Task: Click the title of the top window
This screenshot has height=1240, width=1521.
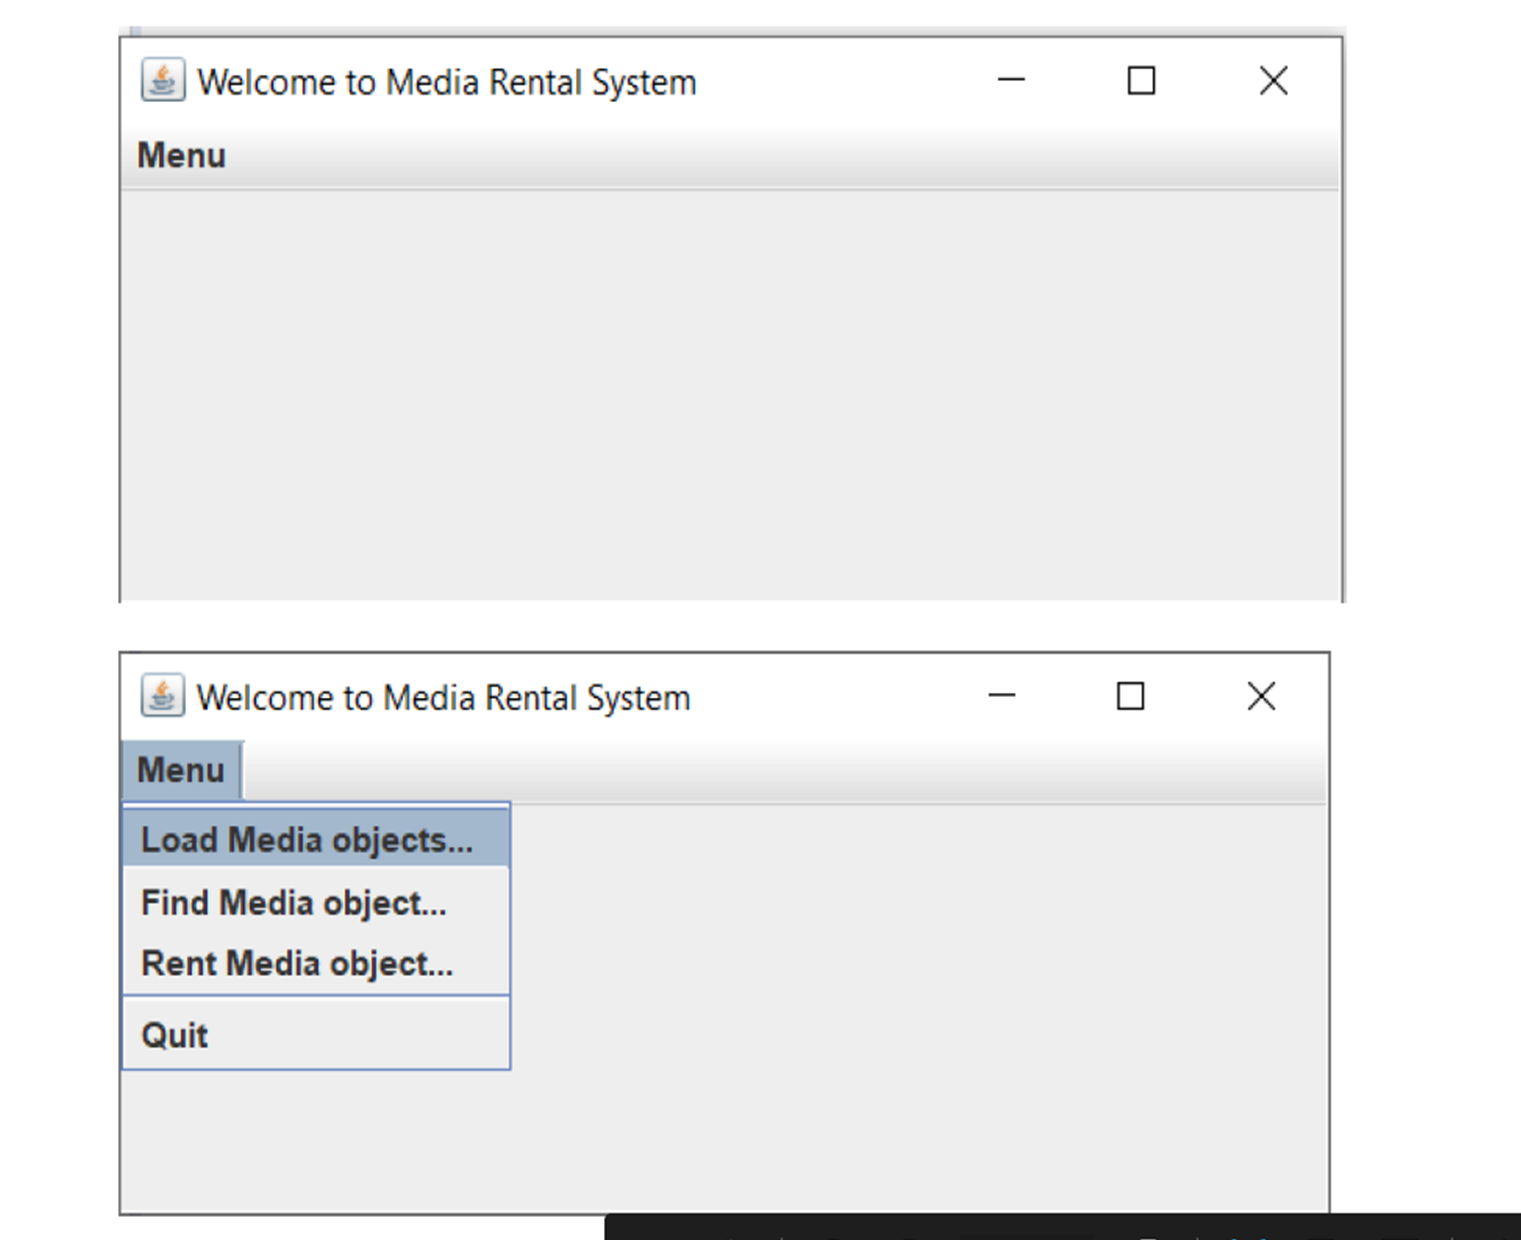Action: (x=446, y=82)
